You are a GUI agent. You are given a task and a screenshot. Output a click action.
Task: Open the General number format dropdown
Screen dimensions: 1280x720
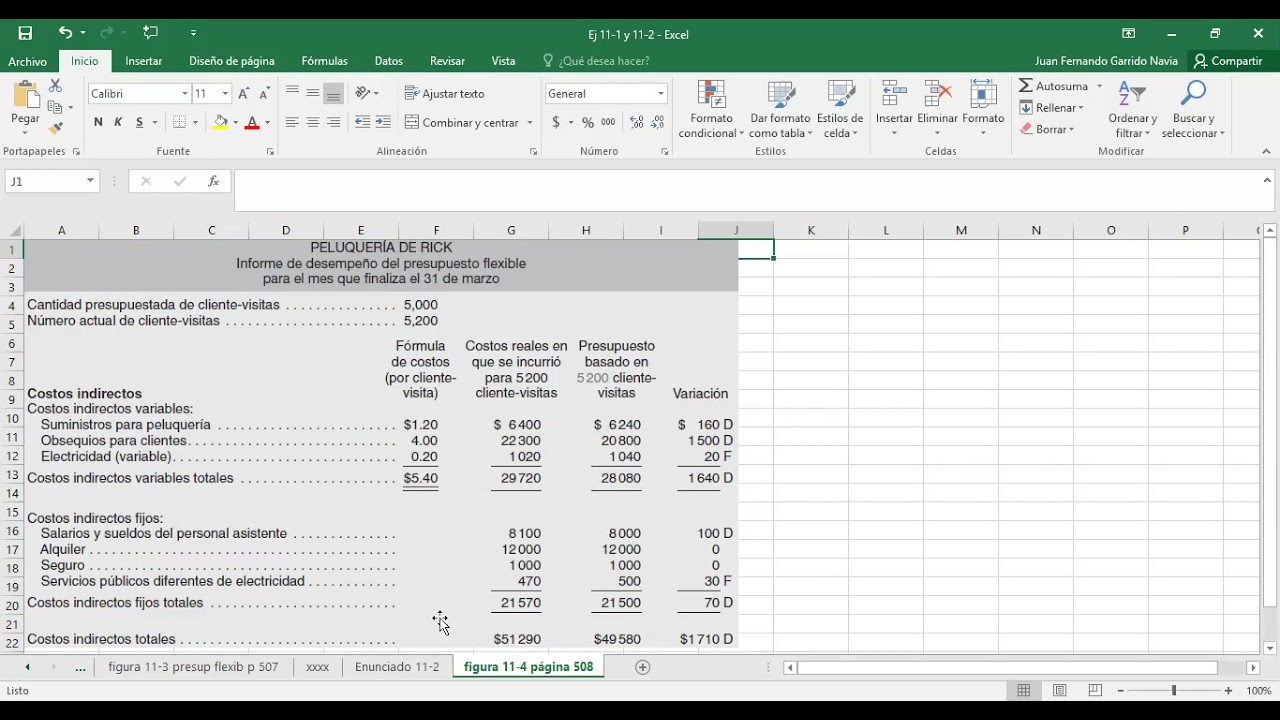tap(661, 93)
